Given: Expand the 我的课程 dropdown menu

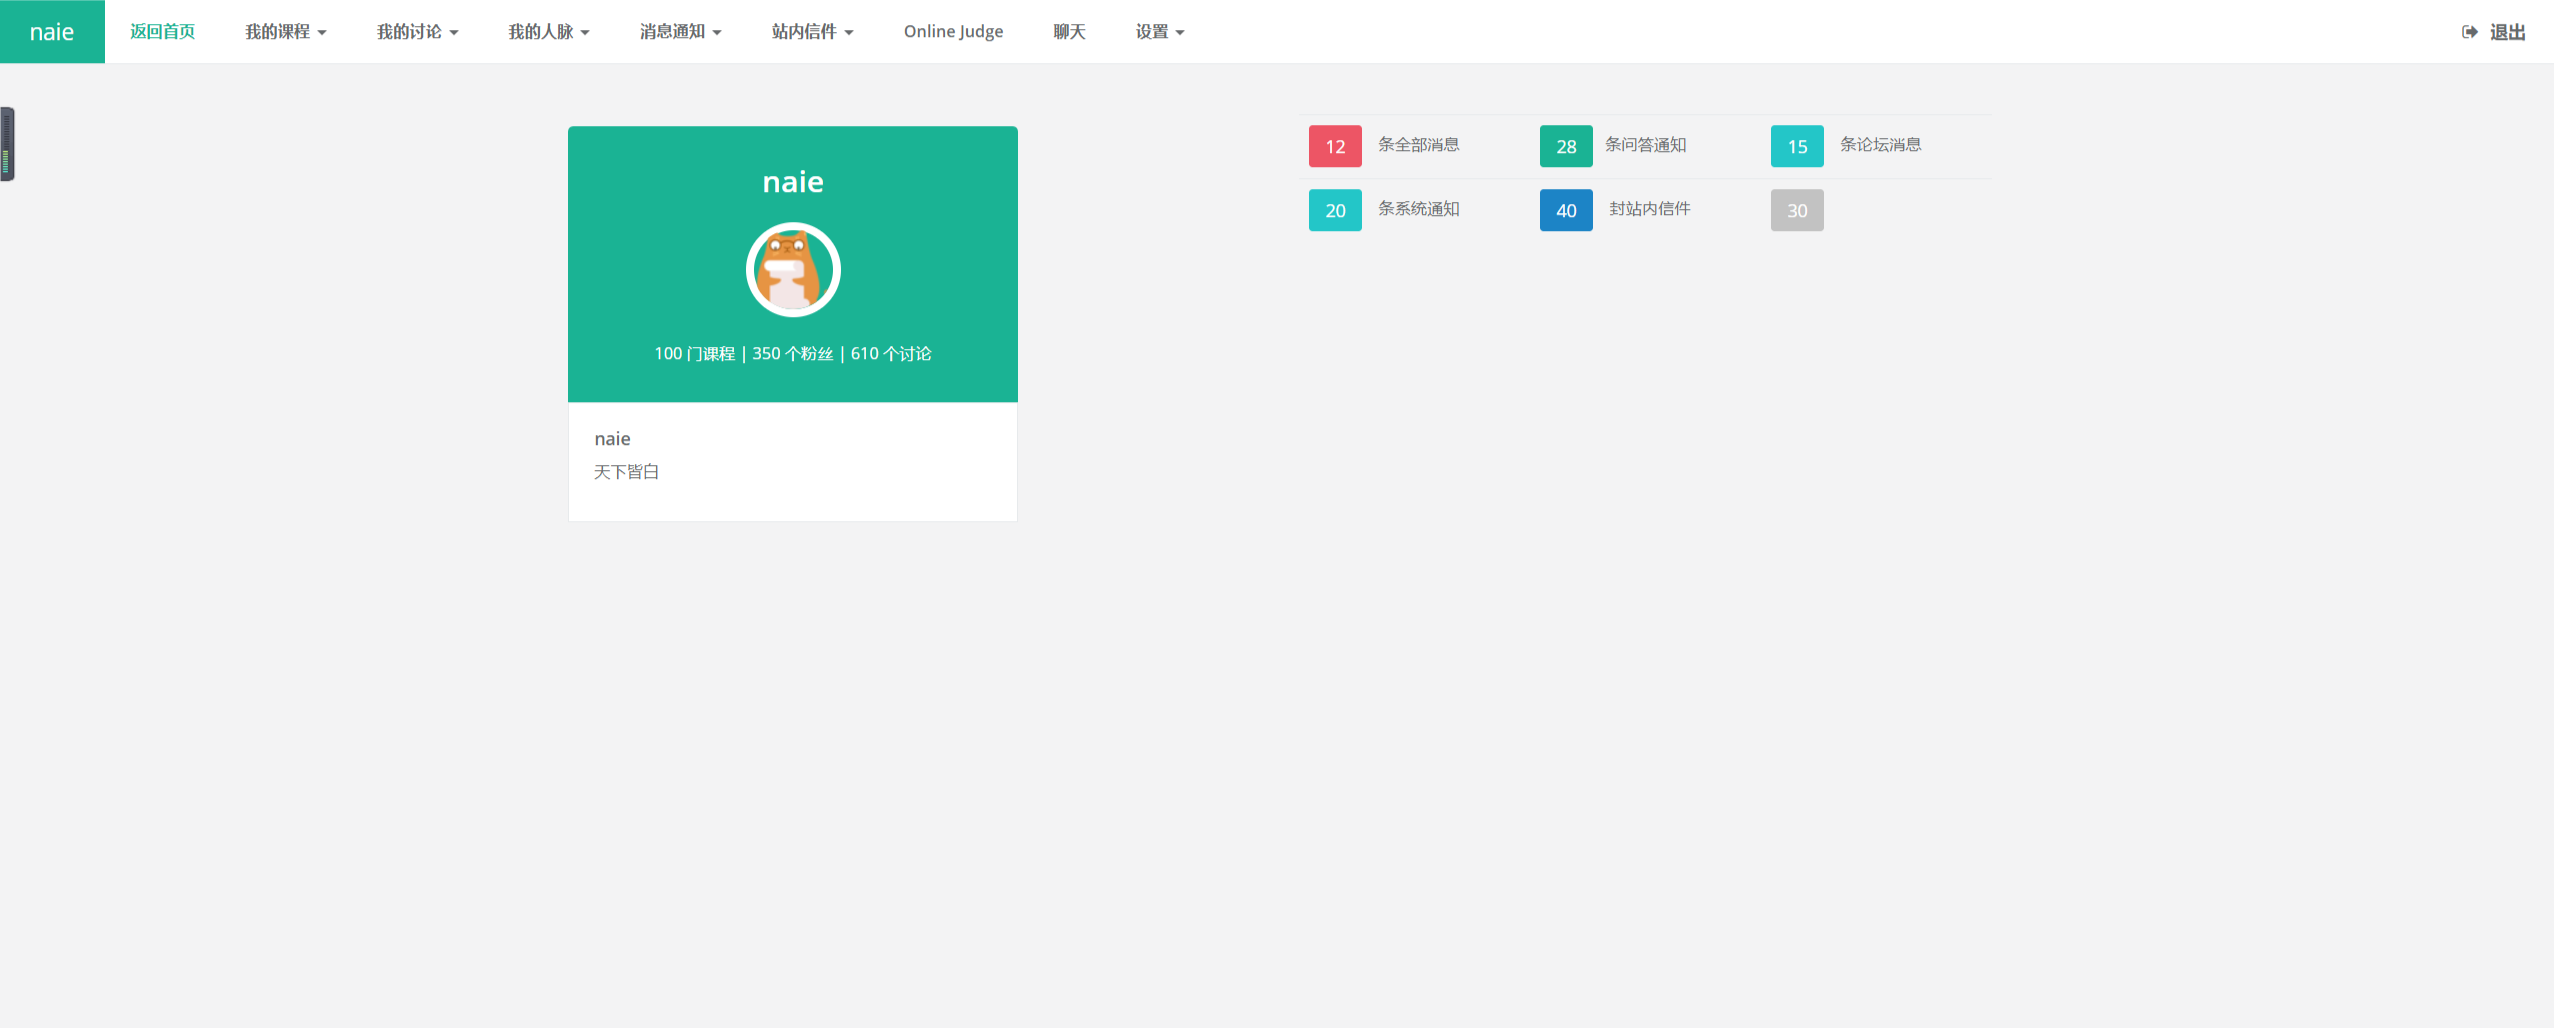Looking at the screenshot, I should point(286,32).
